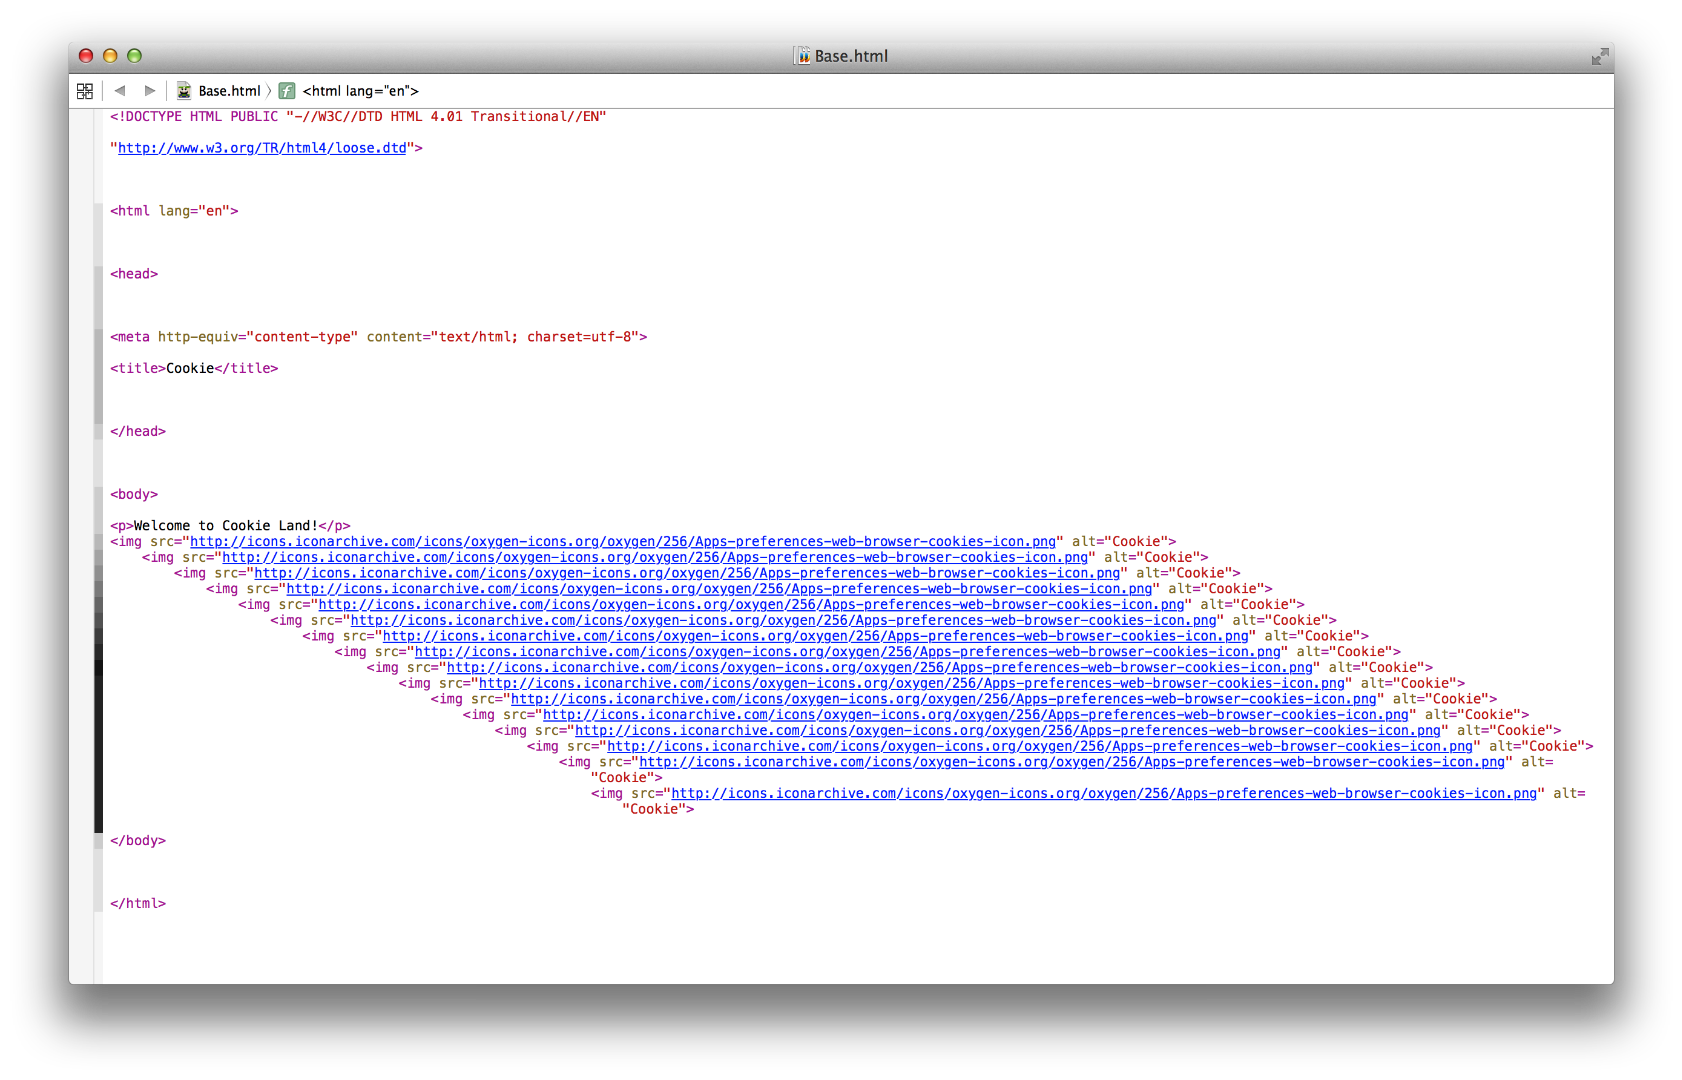Image resolution: width=1682 pixels, height=1080 pixels.
Task: Go forward with the right arrow button
Action: 150,91
